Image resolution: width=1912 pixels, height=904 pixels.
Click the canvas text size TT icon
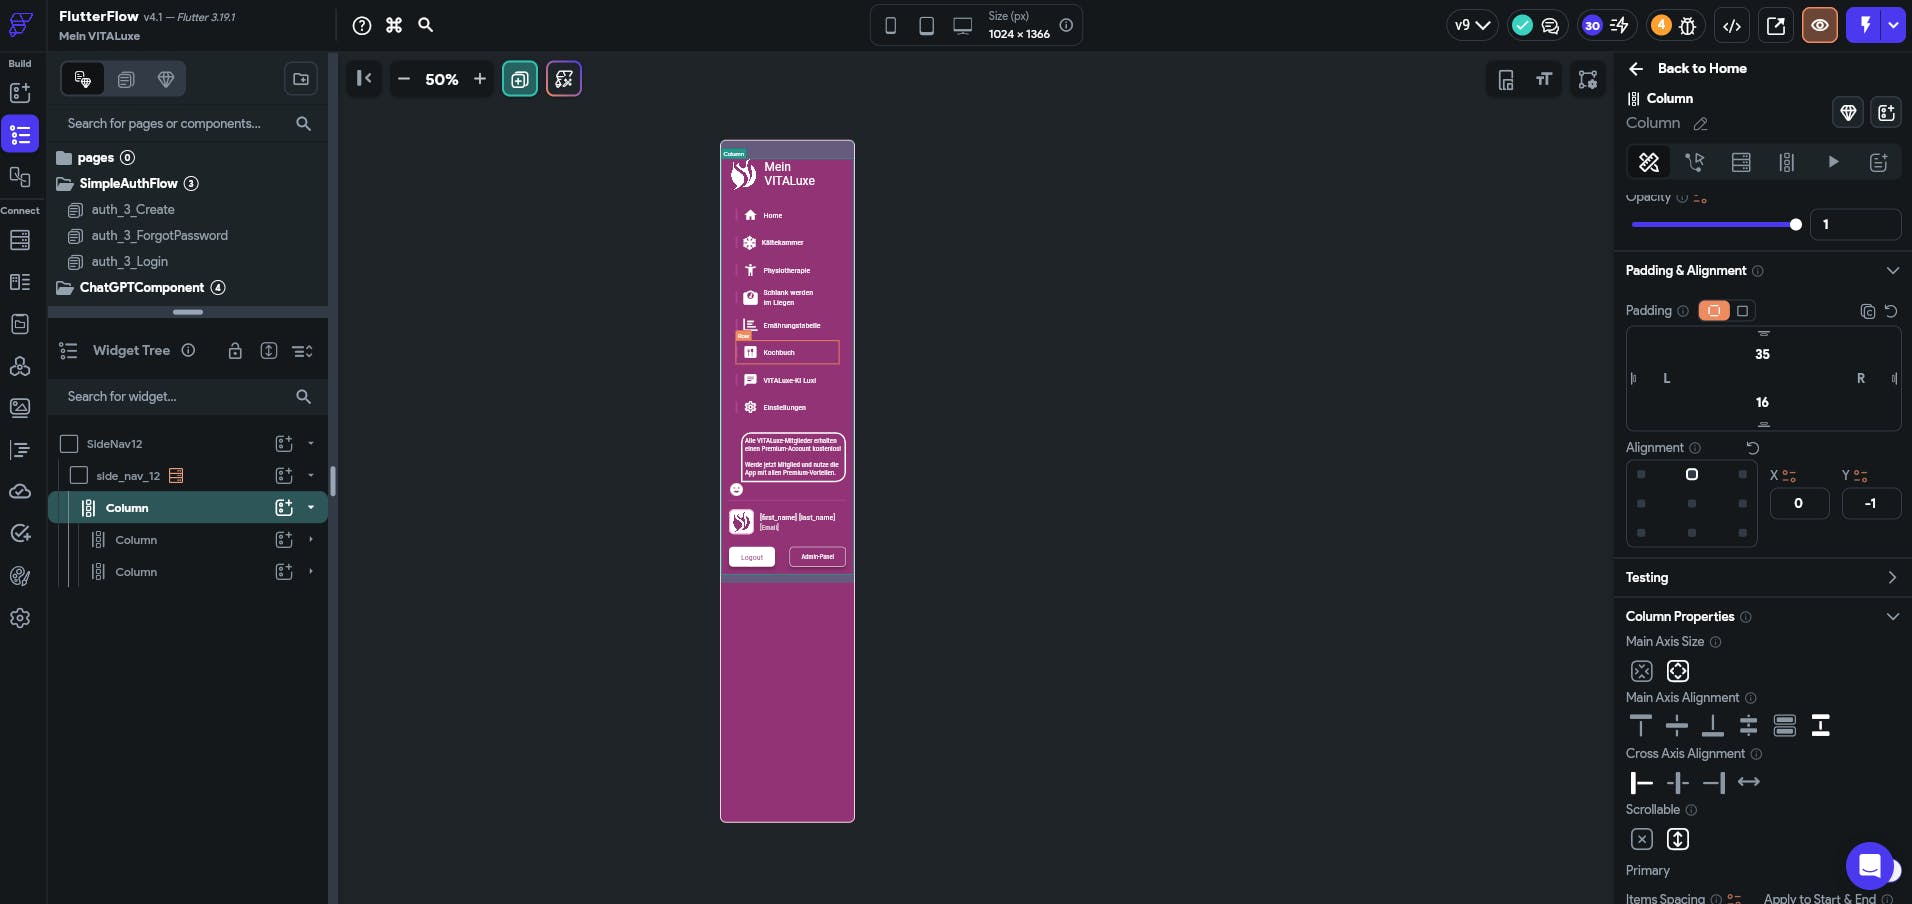(x=1544, y=79)
